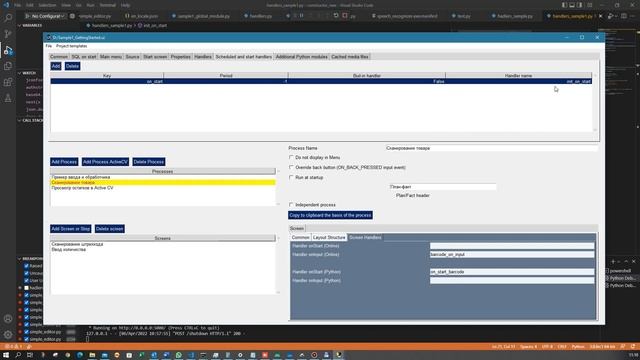
Task: Click Delete screen button
Action: [x=109, y=229]
